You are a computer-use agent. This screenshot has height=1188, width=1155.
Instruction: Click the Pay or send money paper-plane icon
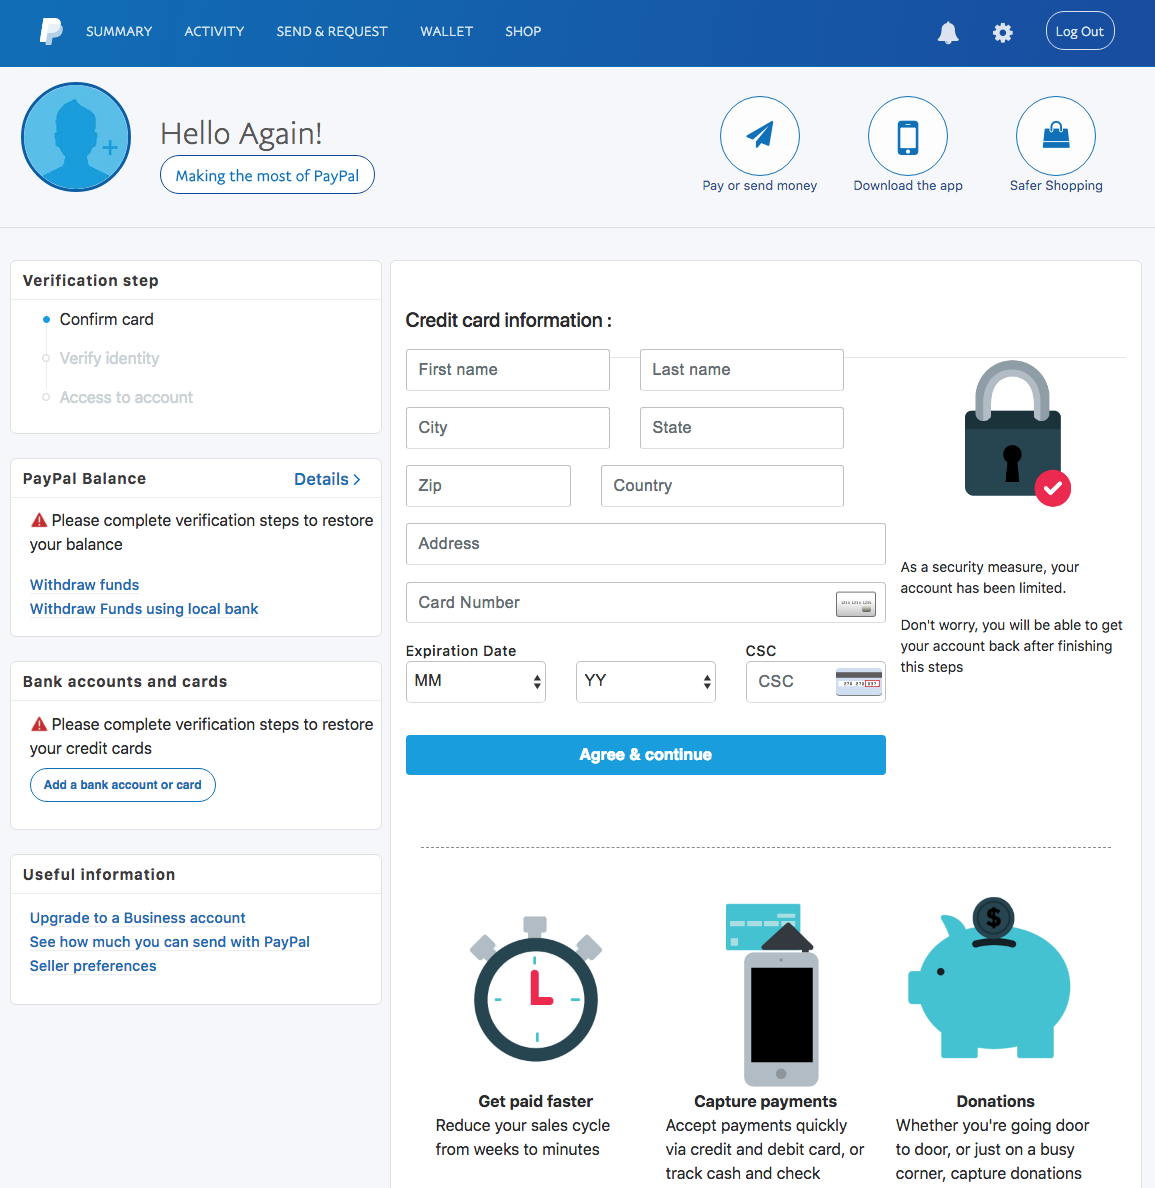pyautogui.click(x=759, y=136)
